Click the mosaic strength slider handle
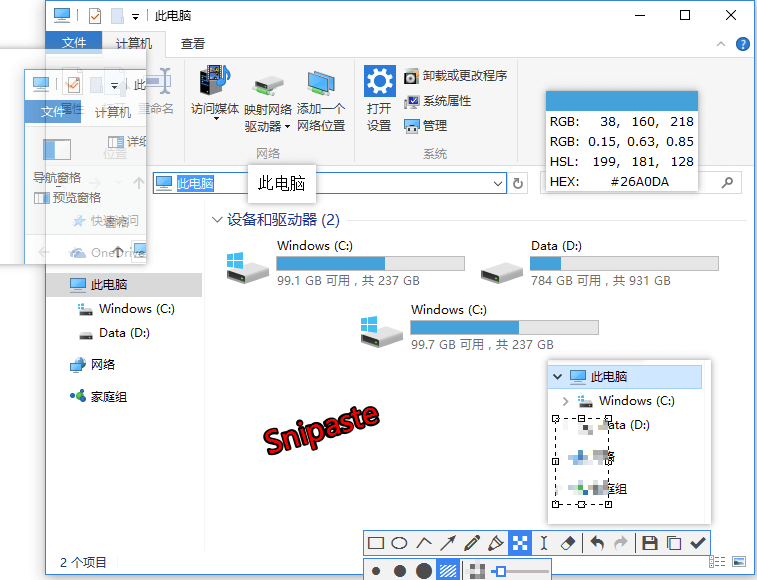Screen dimensions: 757x580 [x=501, y=572]
